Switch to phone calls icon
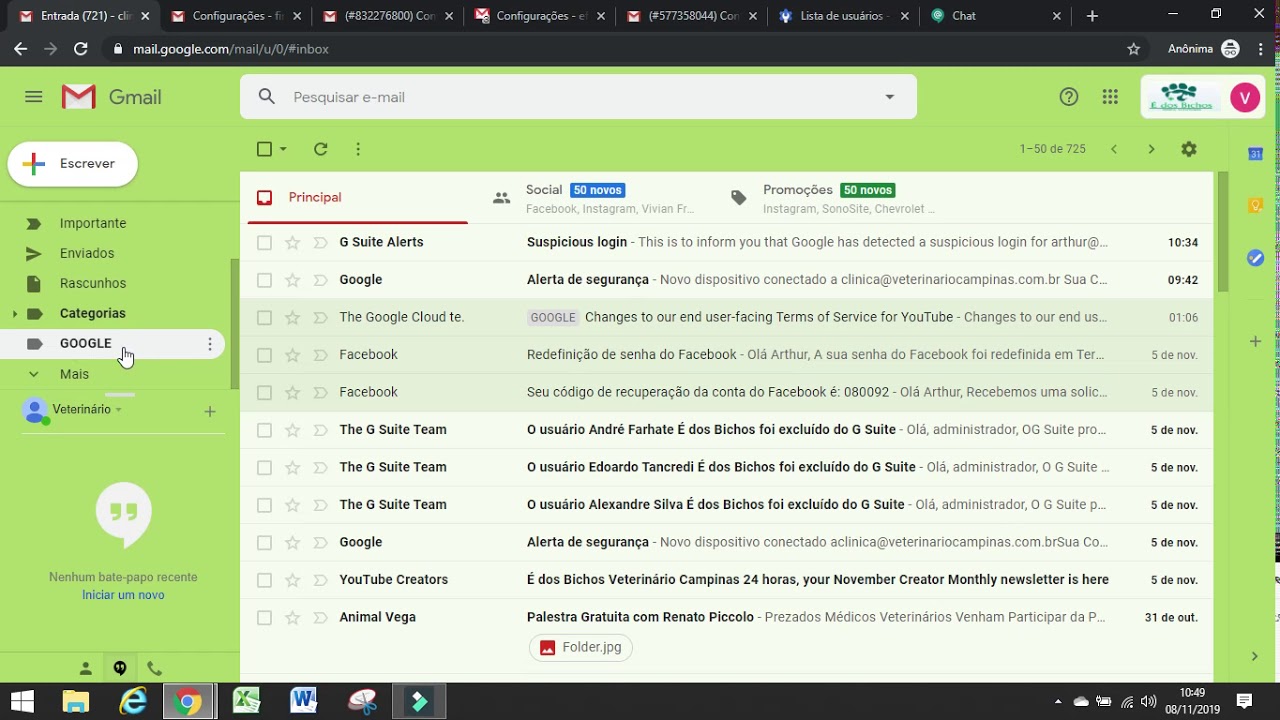This screenshot has height=720, width=1280. 154,668
